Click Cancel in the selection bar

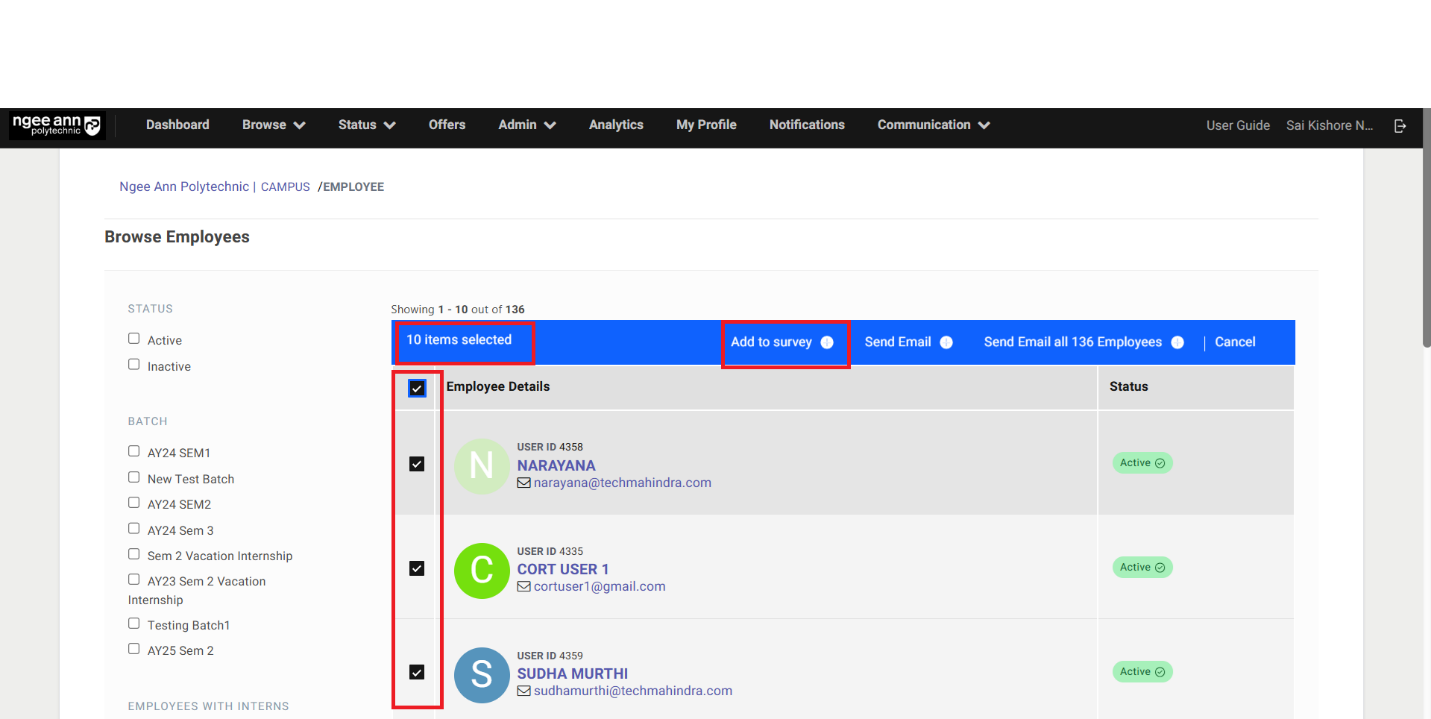(1234, 342)
